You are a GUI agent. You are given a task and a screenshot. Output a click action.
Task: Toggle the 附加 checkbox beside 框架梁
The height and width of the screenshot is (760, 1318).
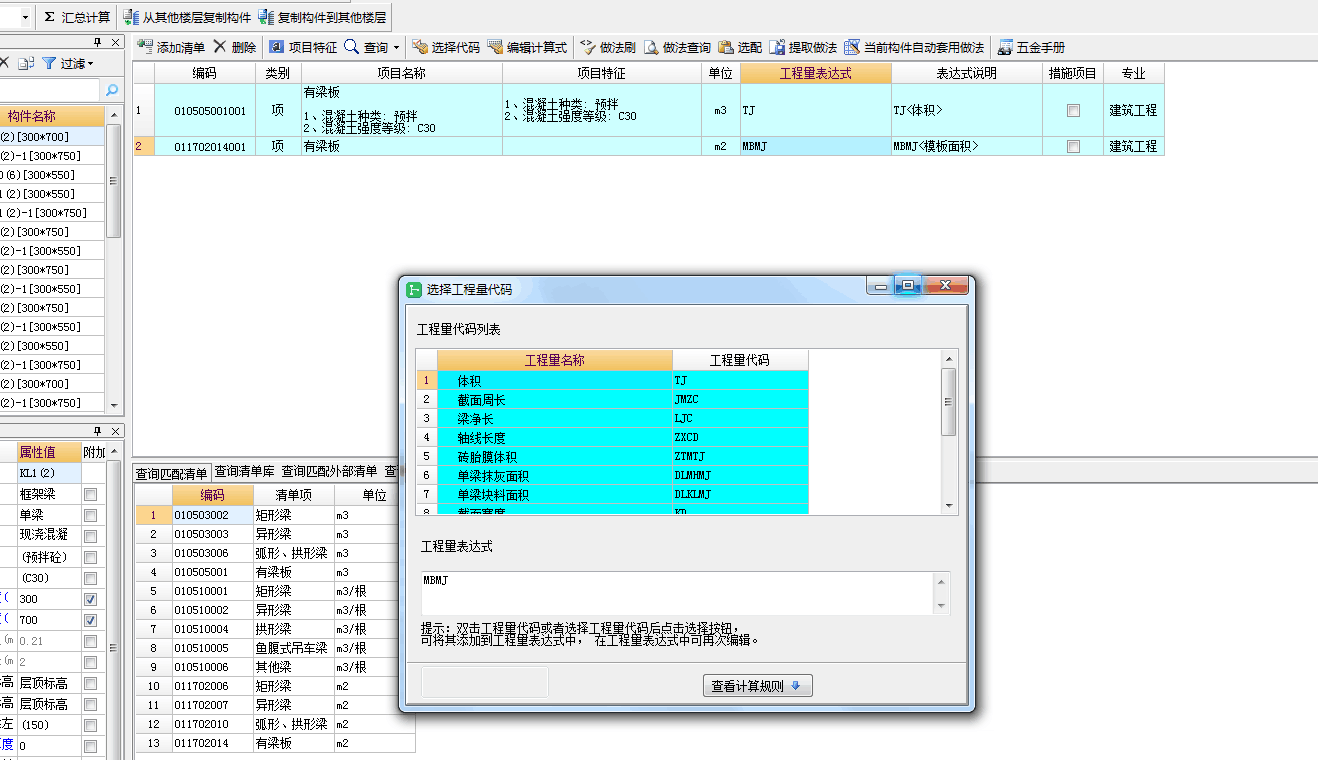tap(91, 494)
